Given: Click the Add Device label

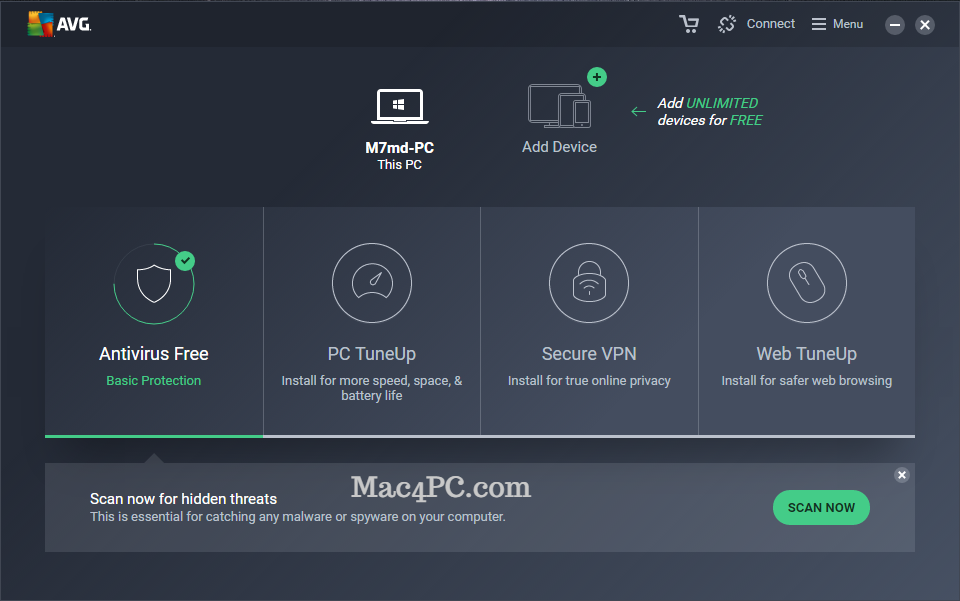Looking at the screenshot, I should click(x=559, y=147).
